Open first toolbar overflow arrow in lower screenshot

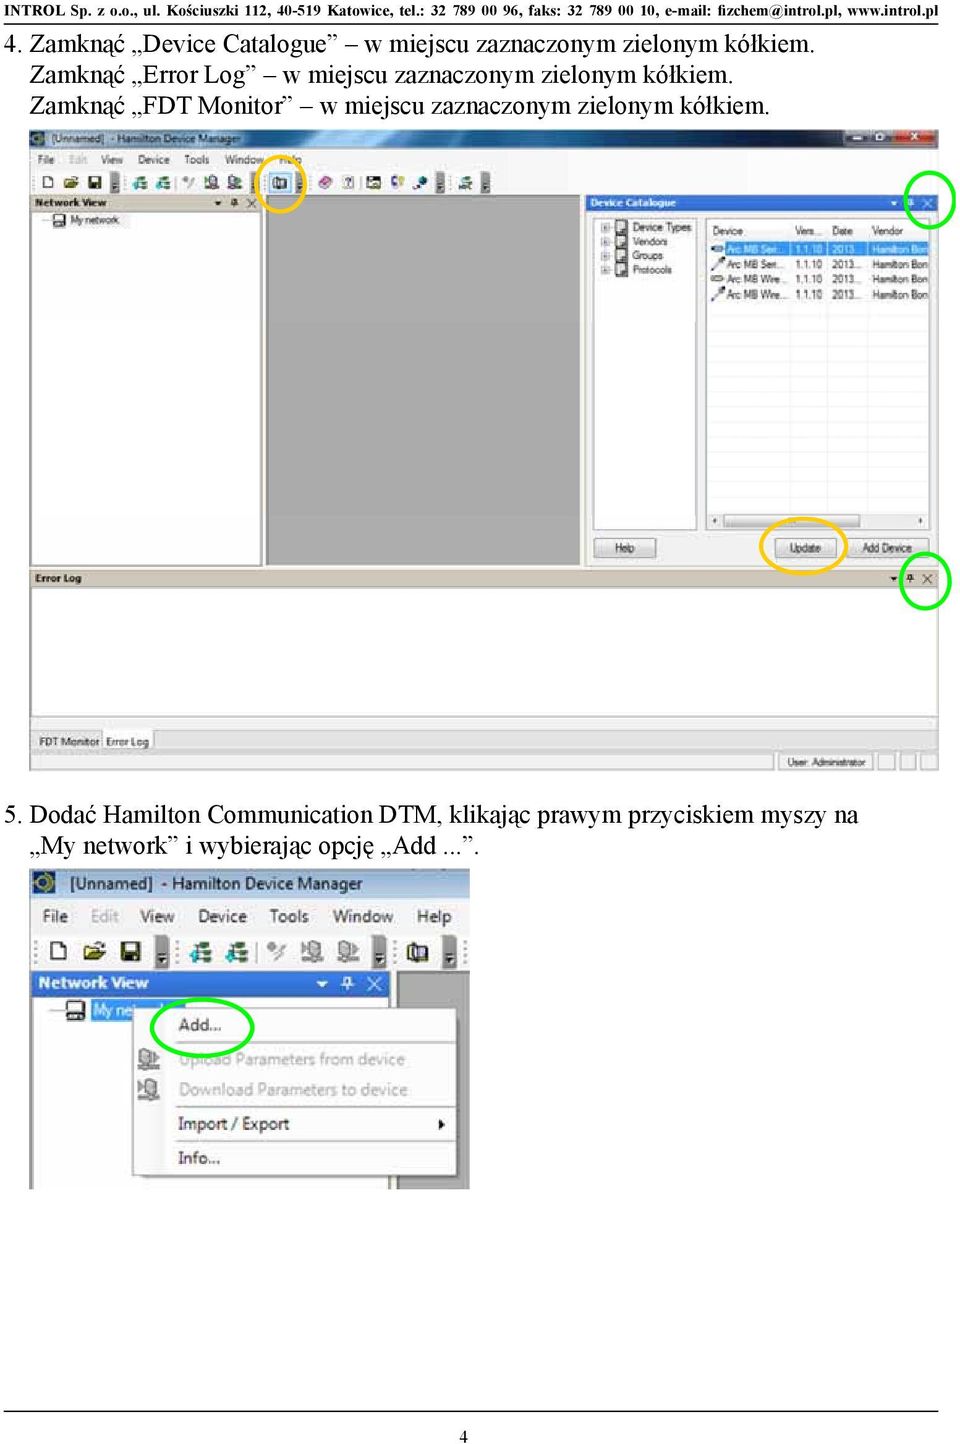(x=161, y=952)
